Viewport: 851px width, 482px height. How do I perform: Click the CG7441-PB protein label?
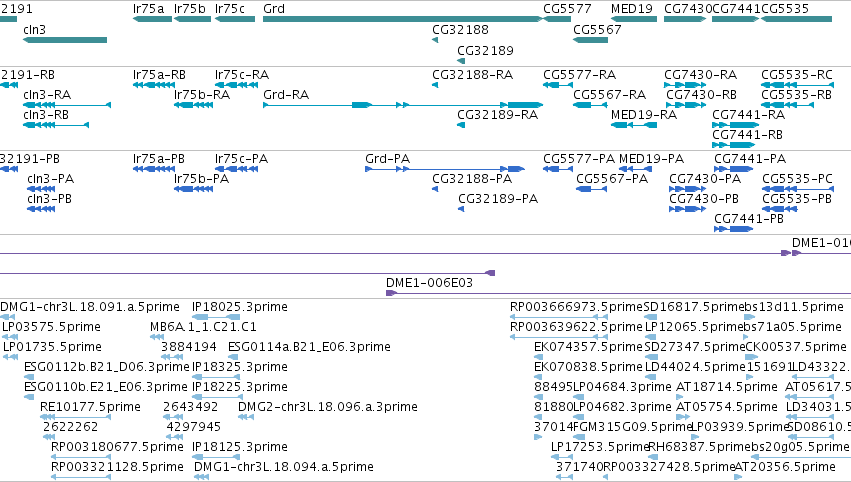(x=749, y=219)
